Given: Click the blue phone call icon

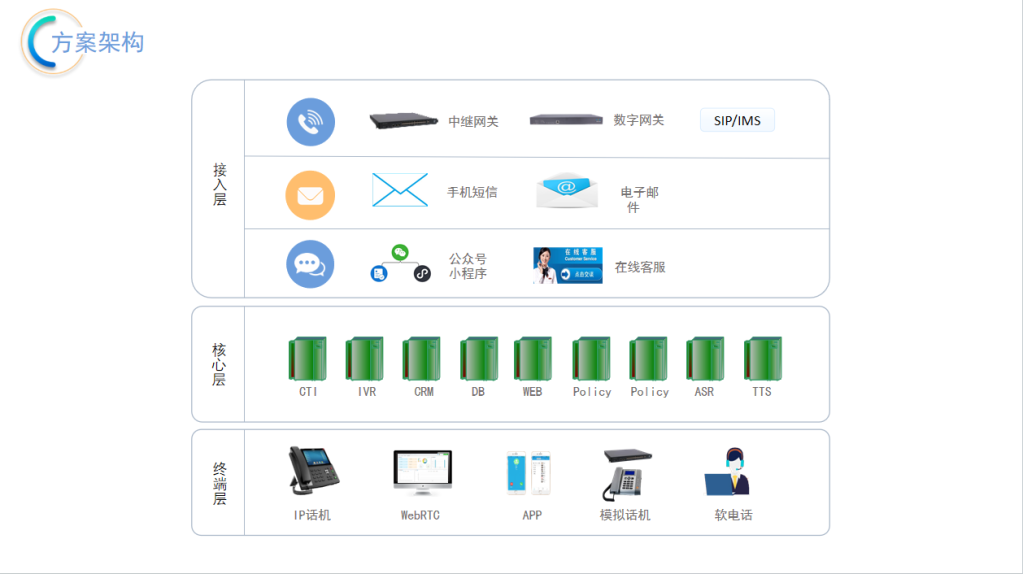Looking at the screenshot, I should coord(310,122).
